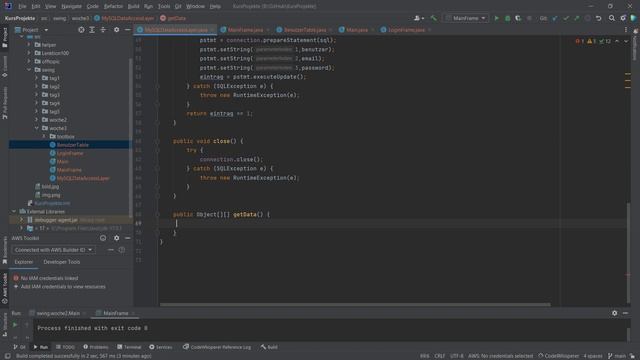Image resolution: width=640 pixels, height=360 pixels.
Task: Open the Refactor menu
Action: point(113,7)
